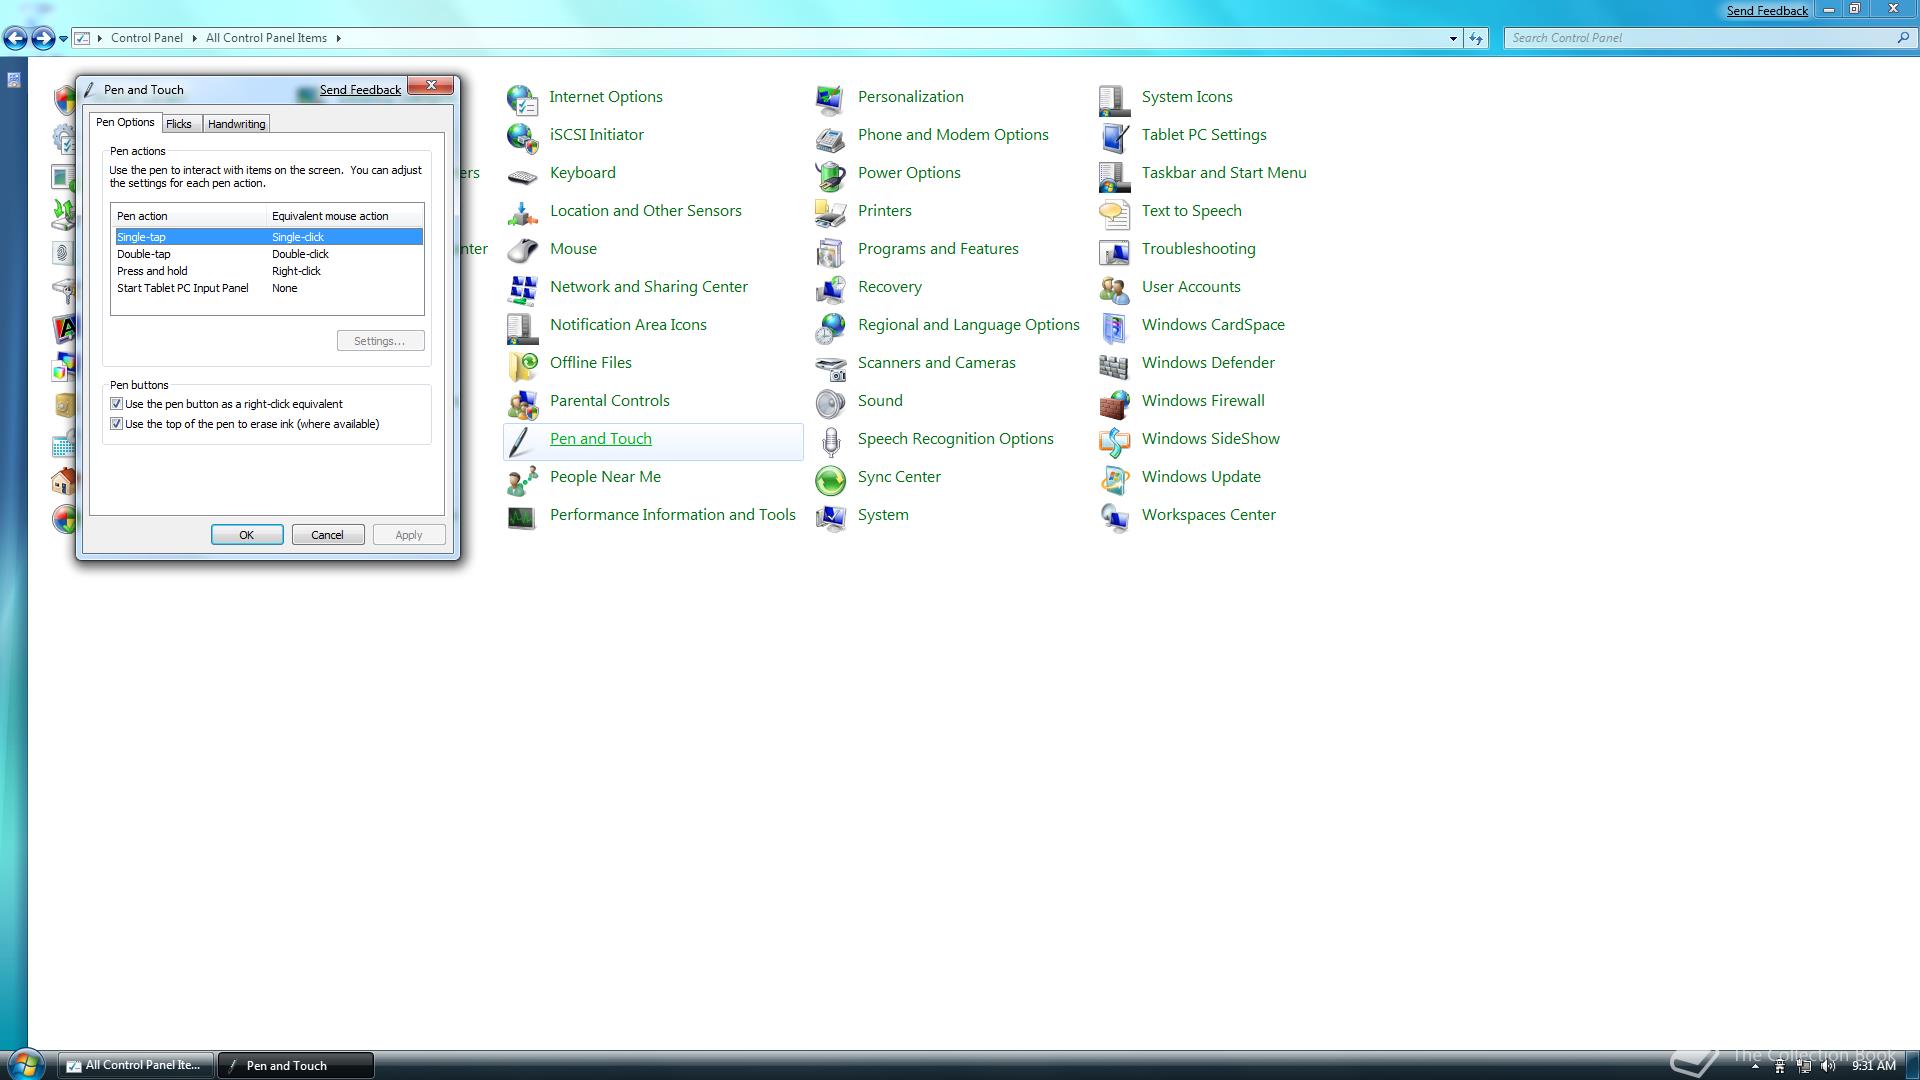Click Pen and Touch taskbar button
This screenshot has width=1920, height=1080.
(296, 1065)
